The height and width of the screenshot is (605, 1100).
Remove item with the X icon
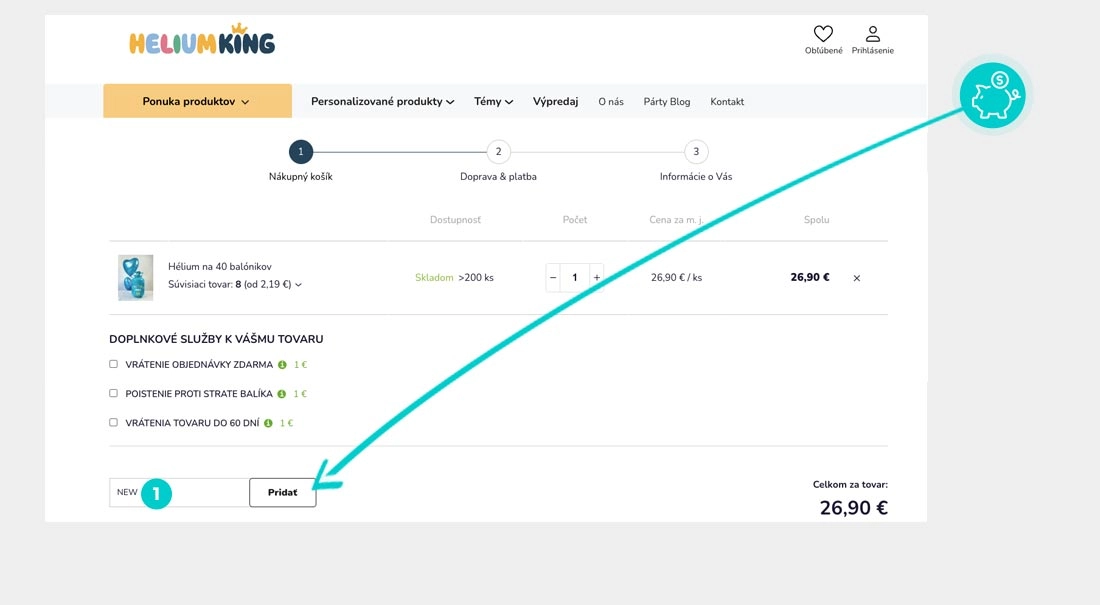[x=857, y=278]
